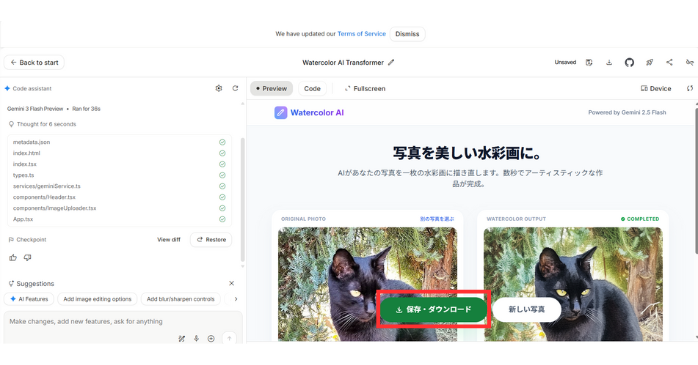Screen dimensions: 698x365
Task: Click the services/geminiService.ts file row
Action: coord(119,186)
